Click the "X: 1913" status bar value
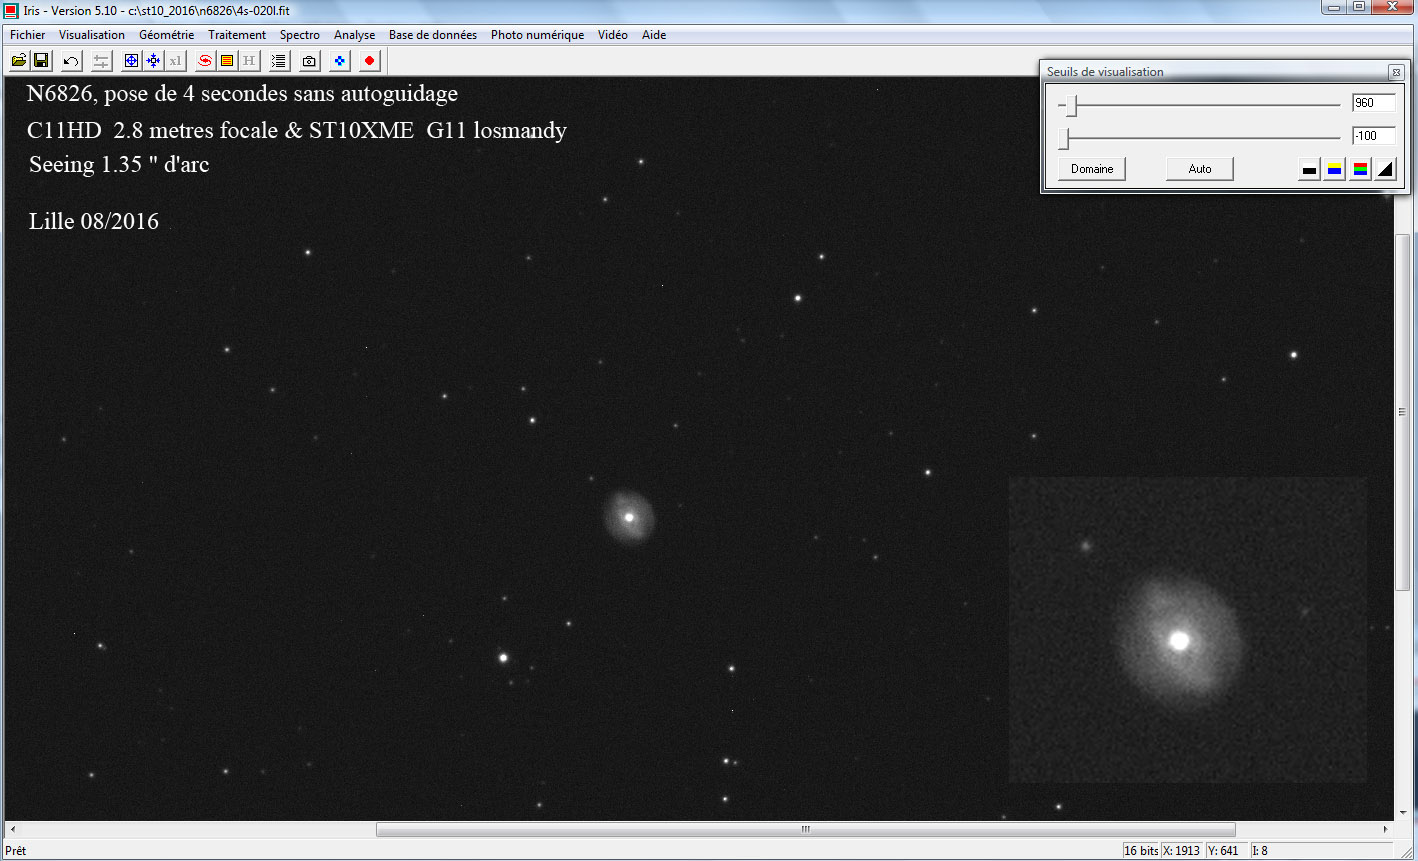1418x861 pixels. pyautogui.click(x=1182, y=851)
